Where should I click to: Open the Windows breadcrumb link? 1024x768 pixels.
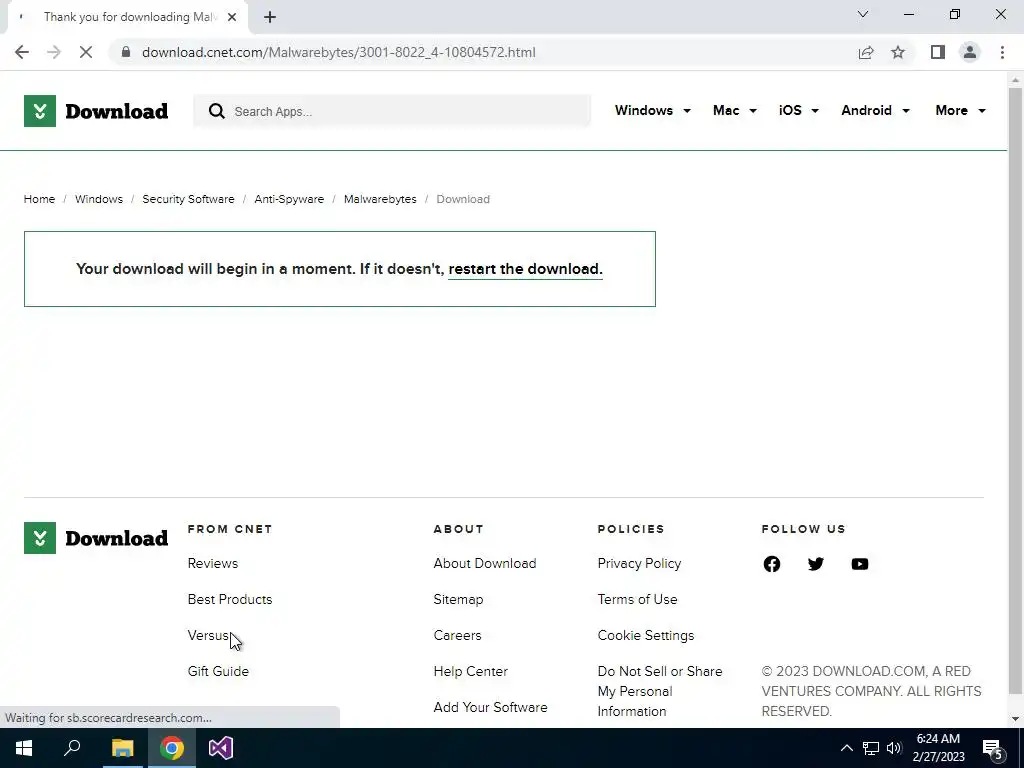click(x=99, y=199)
